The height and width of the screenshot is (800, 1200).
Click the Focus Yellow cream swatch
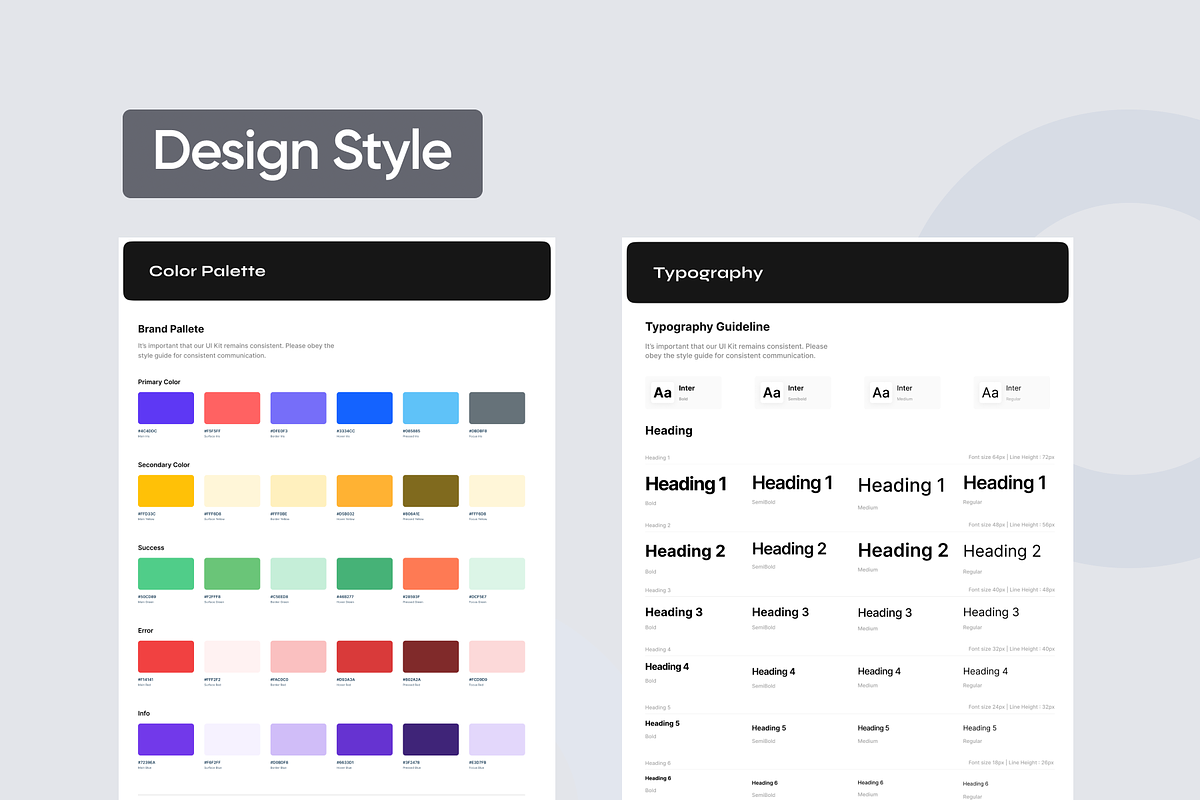pos(497,491)
